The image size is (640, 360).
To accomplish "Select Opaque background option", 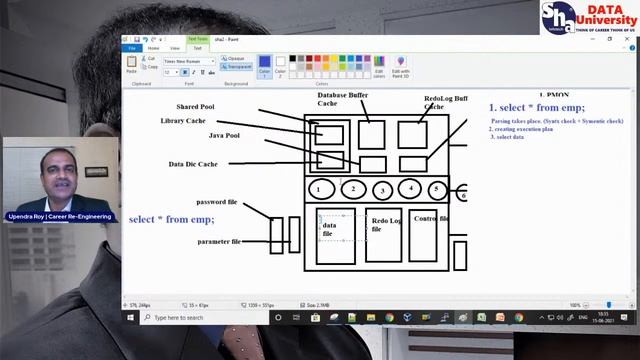I will (233, 58).
